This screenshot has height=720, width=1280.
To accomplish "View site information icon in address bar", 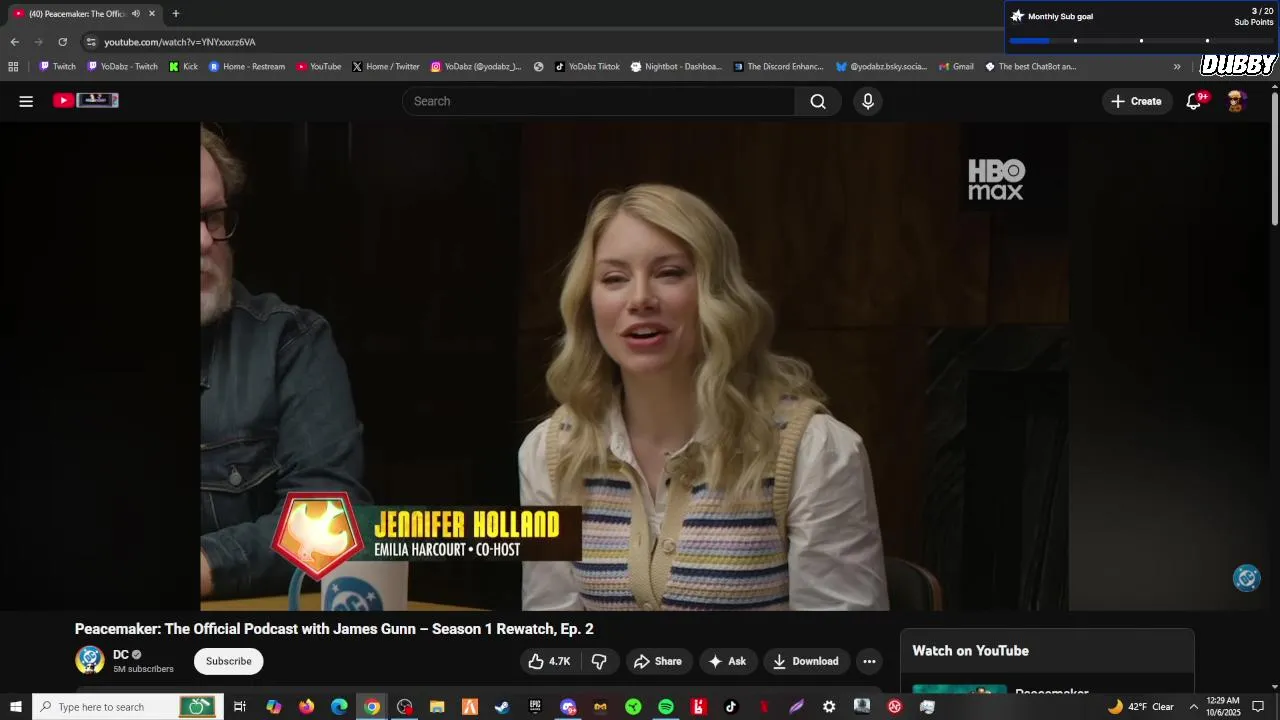I will (x=91, y=42).
